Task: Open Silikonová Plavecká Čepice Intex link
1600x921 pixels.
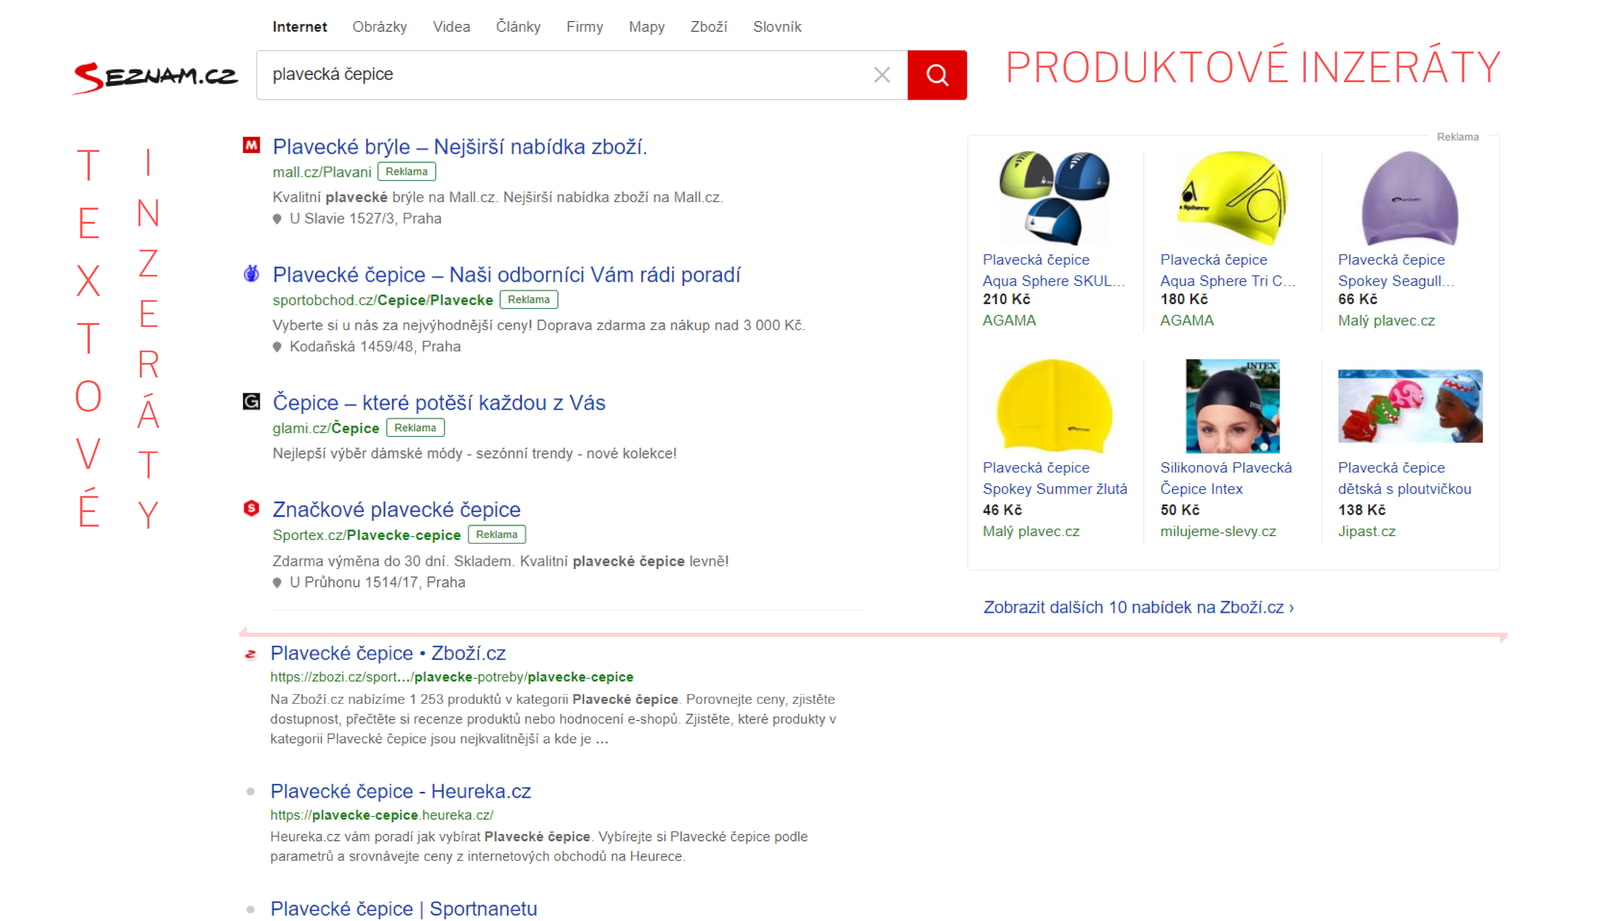Action: tap(1226, 478)
